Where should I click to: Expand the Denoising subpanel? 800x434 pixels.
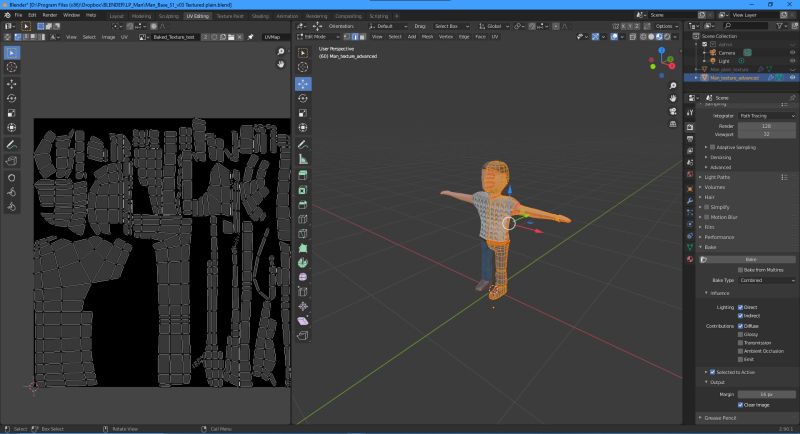tap(720, 157)
